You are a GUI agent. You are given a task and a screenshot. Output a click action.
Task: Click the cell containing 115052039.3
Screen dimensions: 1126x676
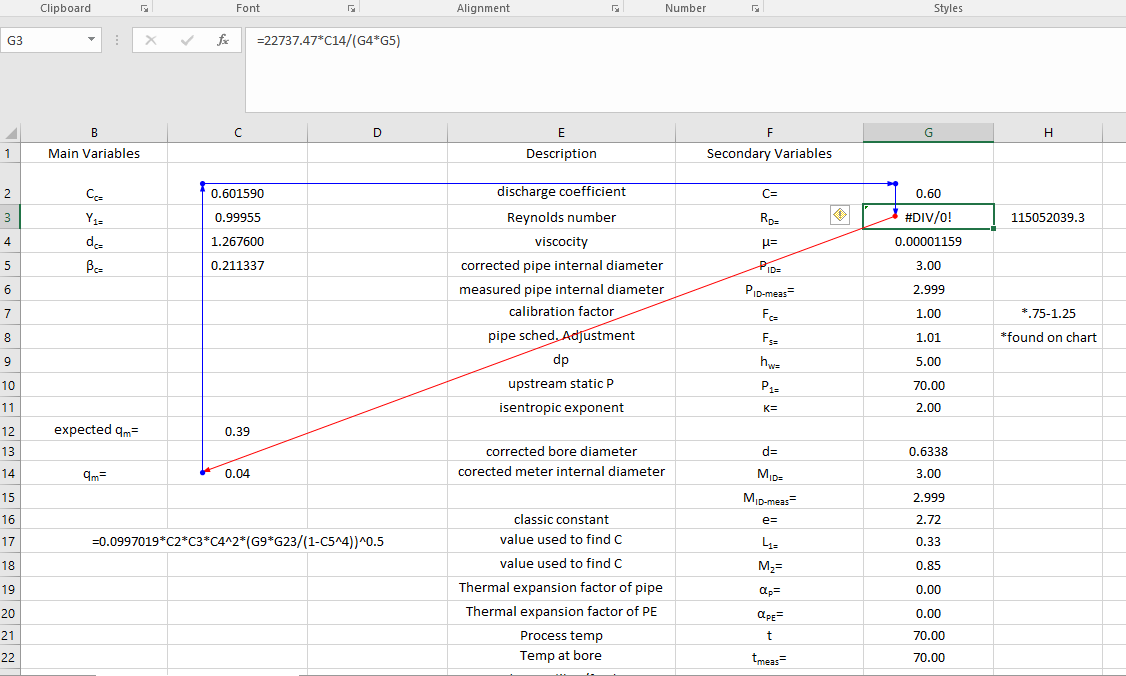coord(1048,218)
